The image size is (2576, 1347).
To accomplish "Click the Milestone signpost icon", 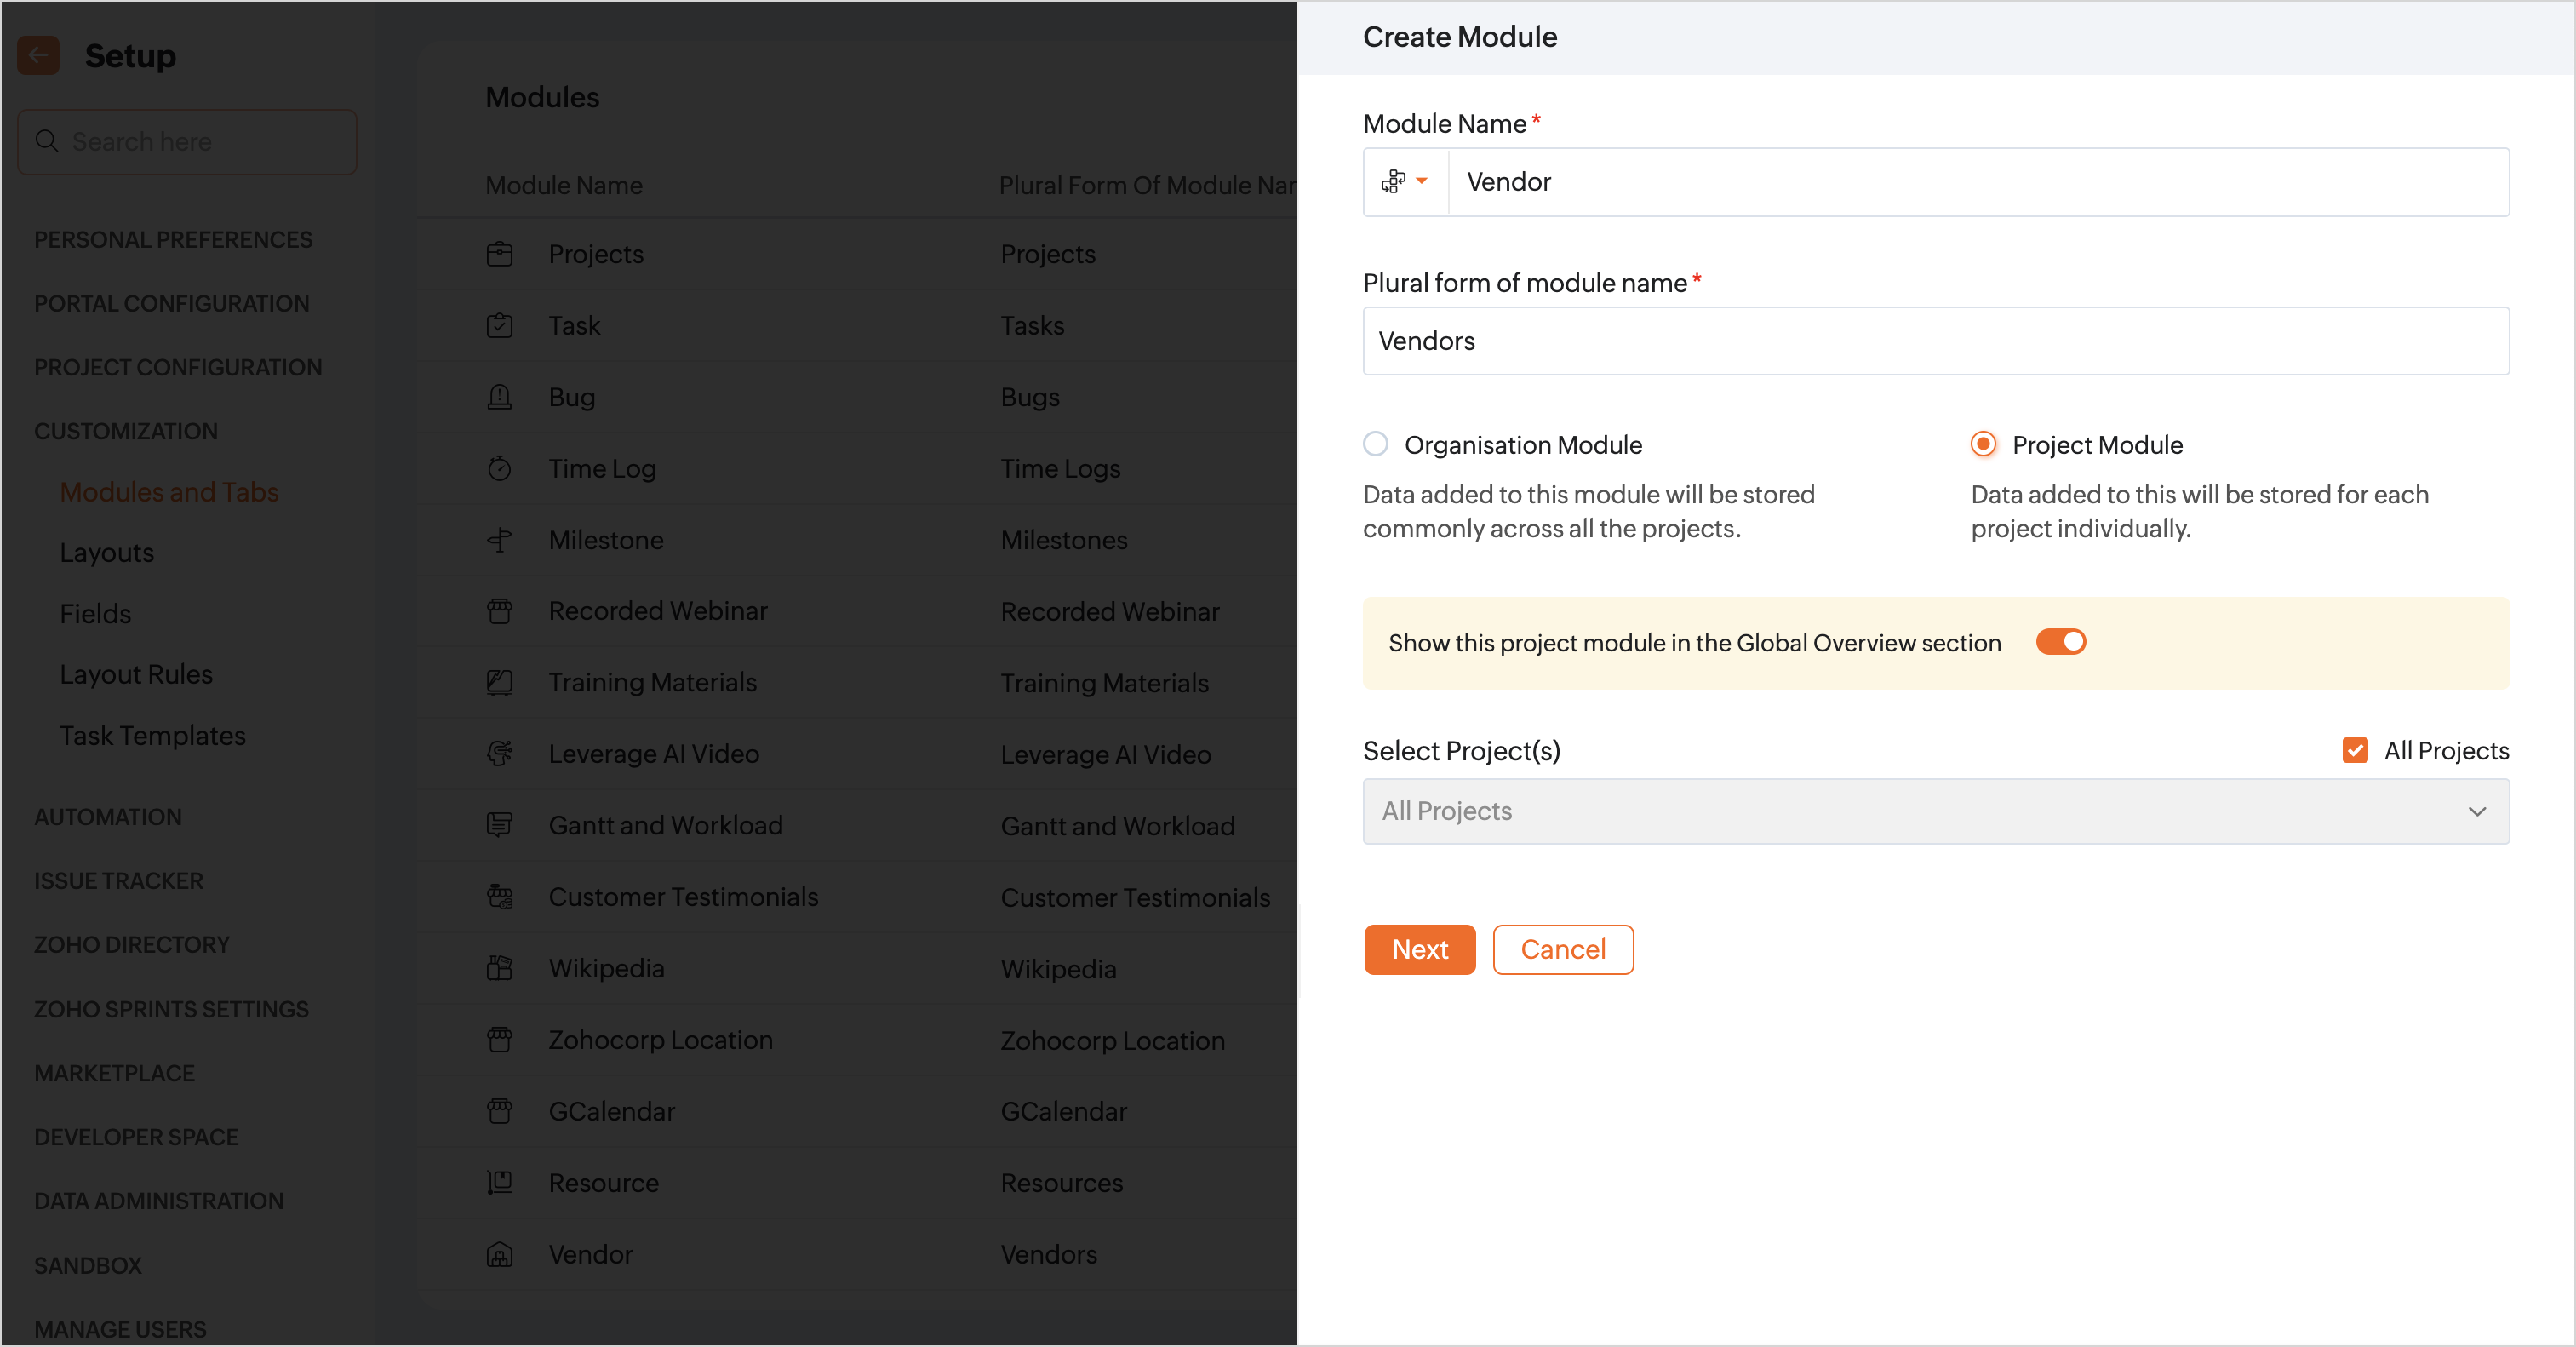I will (499, 540).
